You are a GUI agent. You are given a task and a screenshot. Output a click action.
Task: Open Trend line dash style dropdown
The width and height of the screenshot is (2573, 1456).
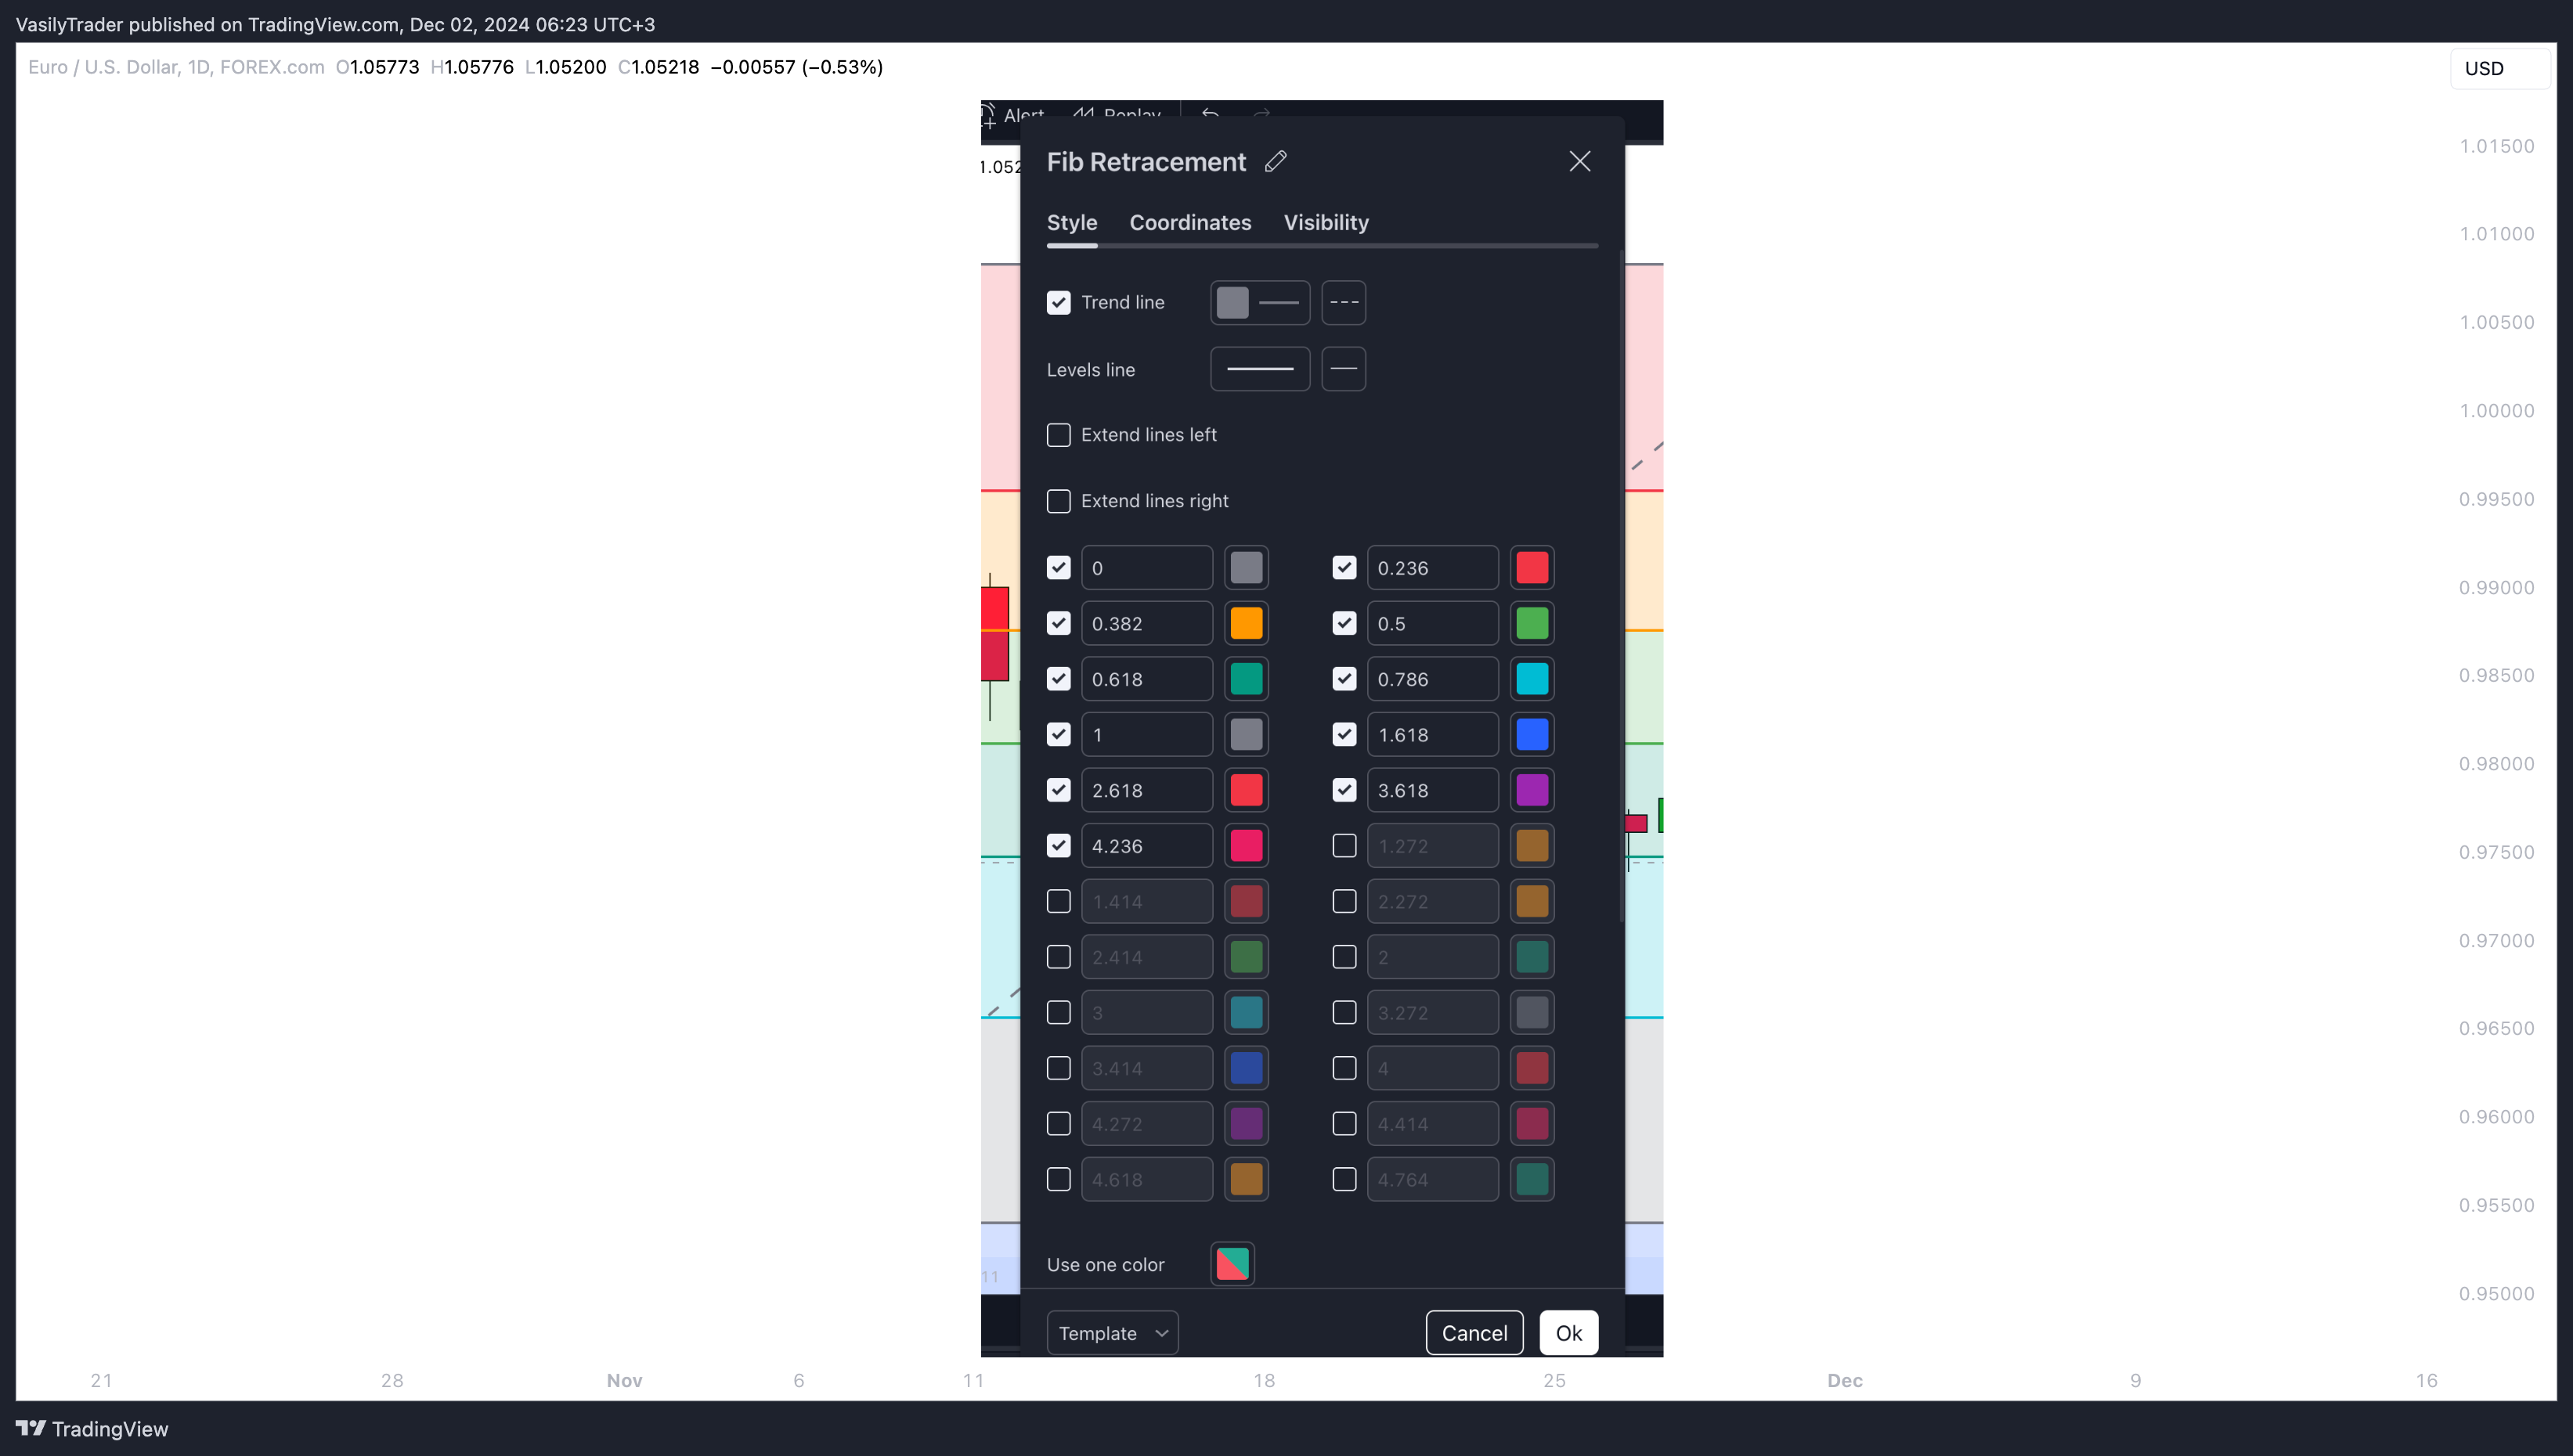pos(1343,302)
